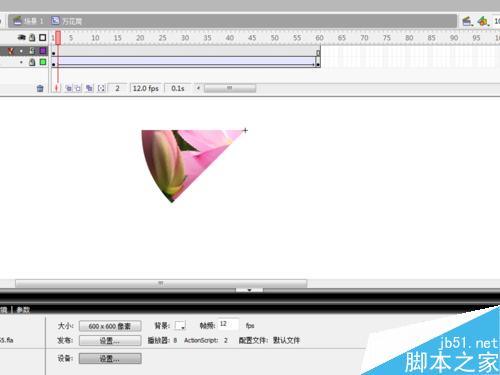Click the lock all layers header icon
Screen dimensions: 500x375
32,37
